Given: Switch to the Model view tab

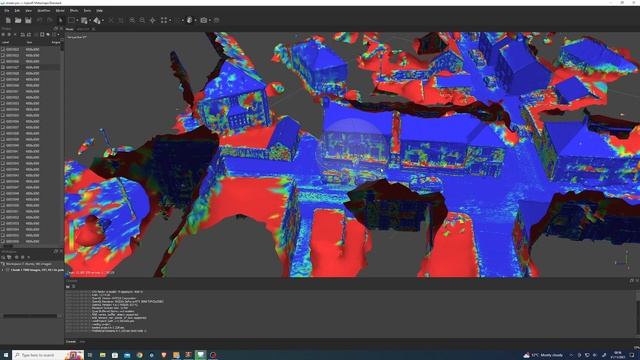Looking at the screenshot, I should 69,29.
